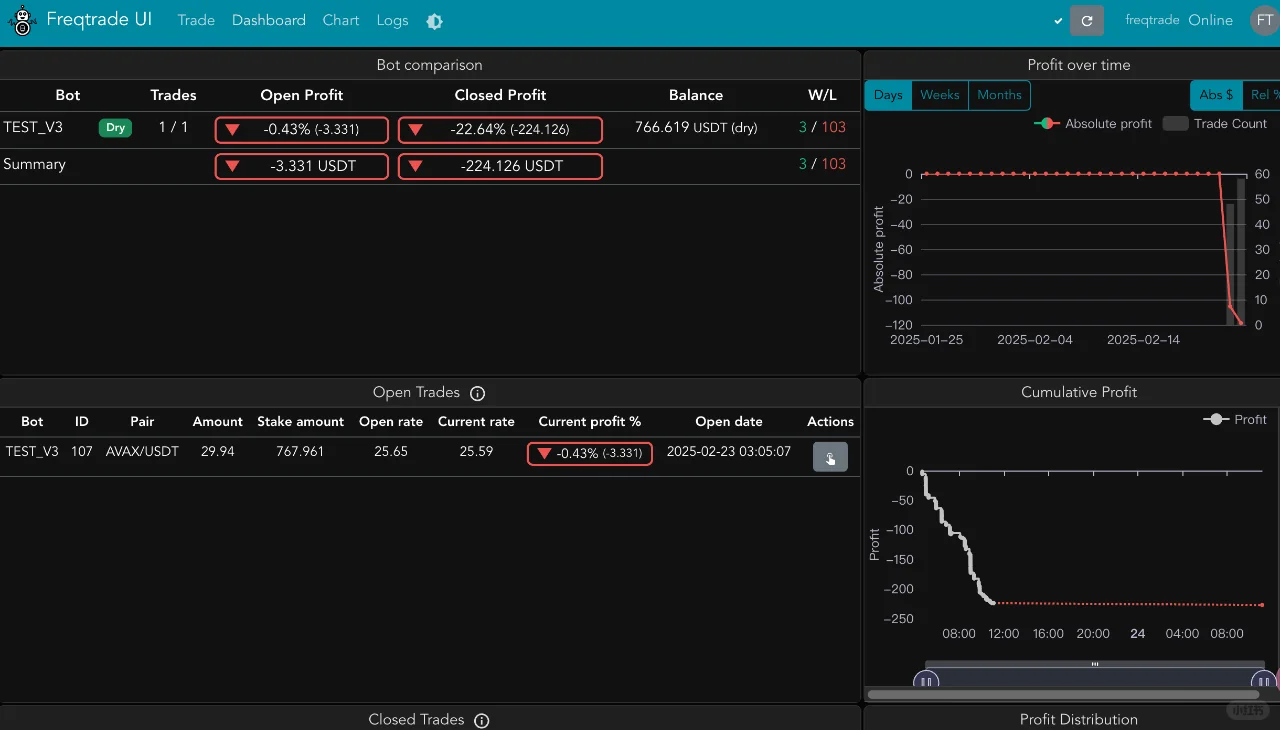Click the Freqtrade UI title link
Image resolution: width=1280 pixels, height=730 pixels.
click(99, 20)
